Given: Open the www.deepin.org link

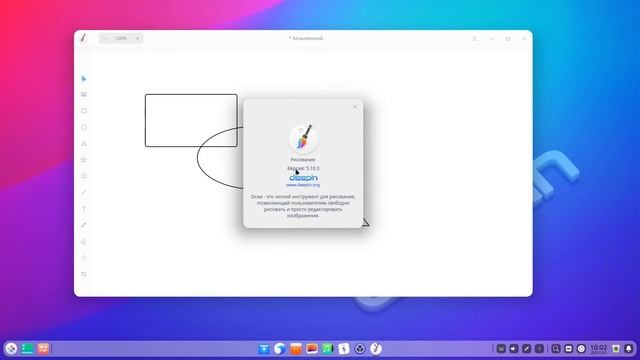Looking at the screenshot, I should 303,185.
